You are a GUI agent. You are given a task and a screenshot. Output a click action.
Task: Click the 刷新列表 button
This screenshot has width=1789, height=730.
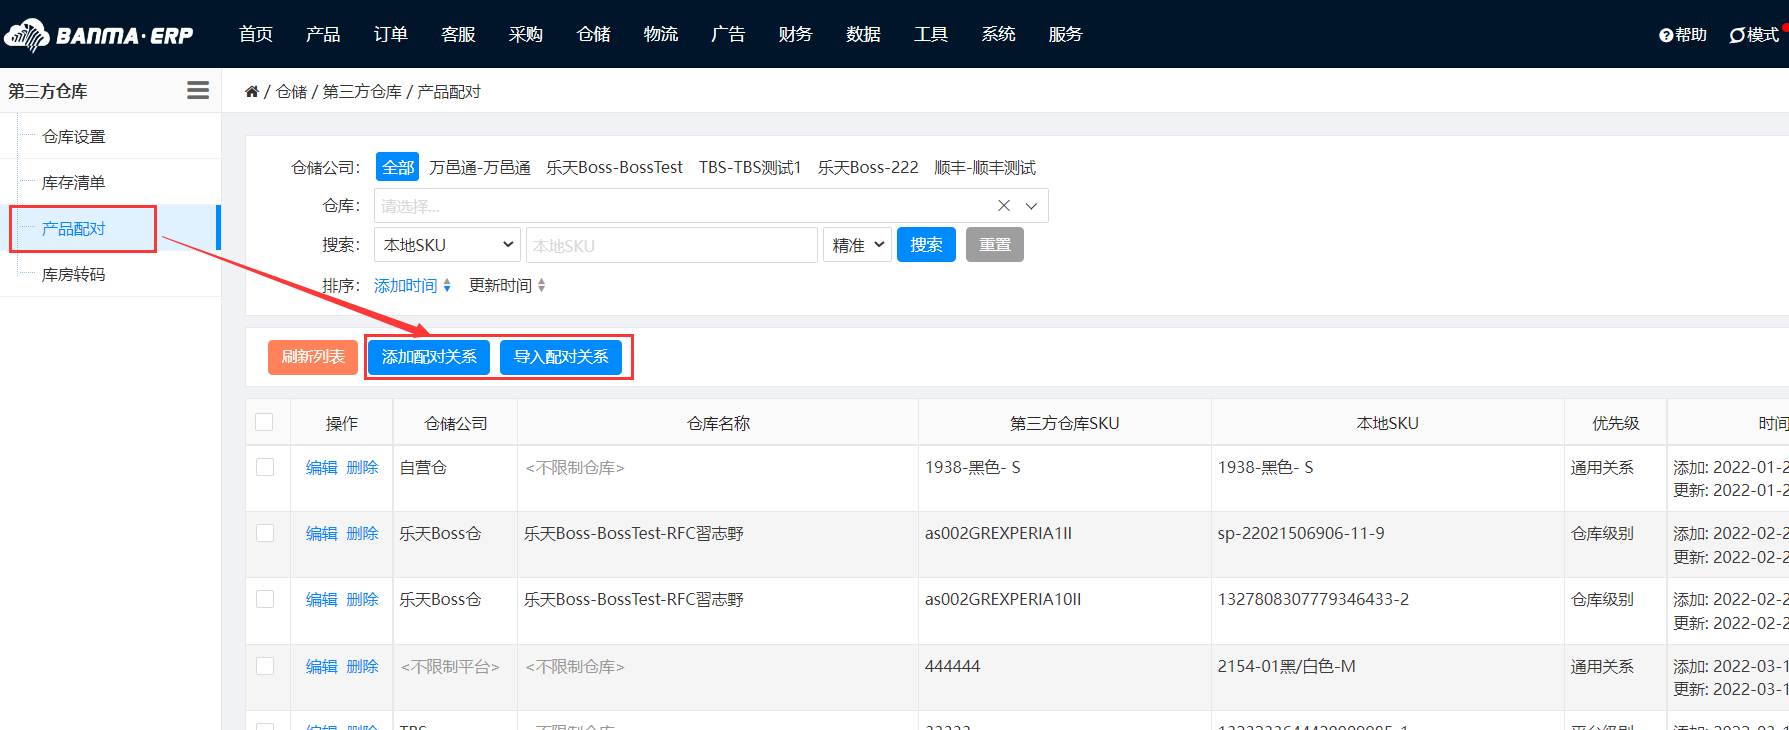(x=313, y=357)
